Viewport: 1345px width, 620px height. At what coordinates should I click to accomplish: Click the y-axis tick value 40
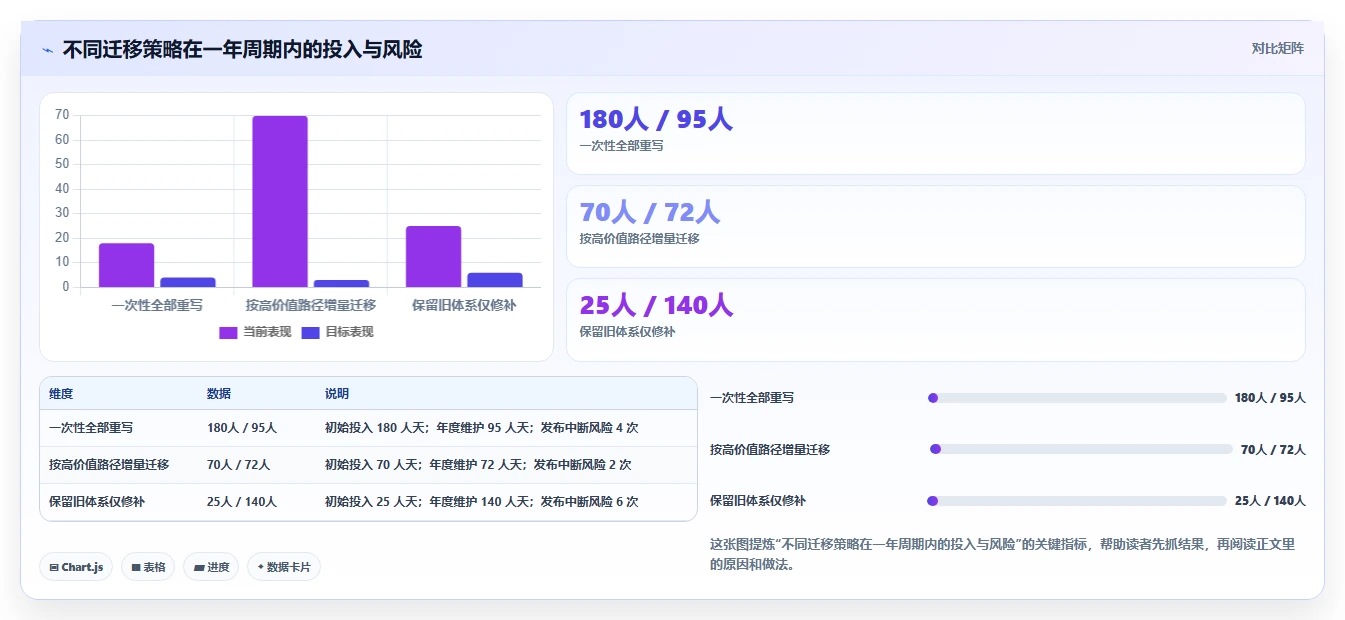[62, 189]
